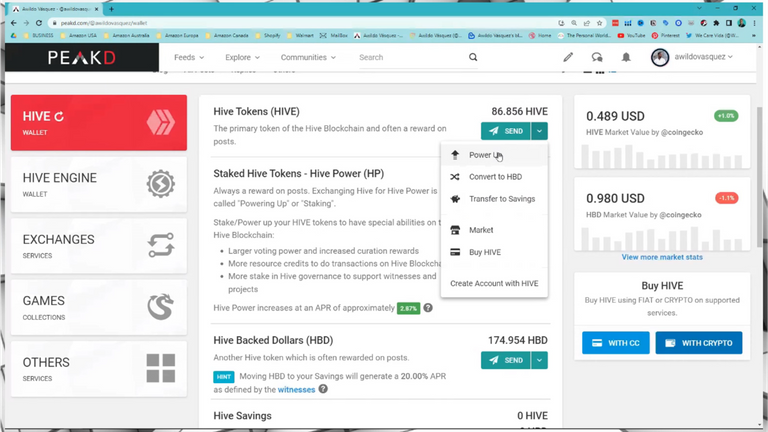Screen dimensions: 768x432
Task: Open the Amazon USA bookmark
Action: click(x=78, y=36)
